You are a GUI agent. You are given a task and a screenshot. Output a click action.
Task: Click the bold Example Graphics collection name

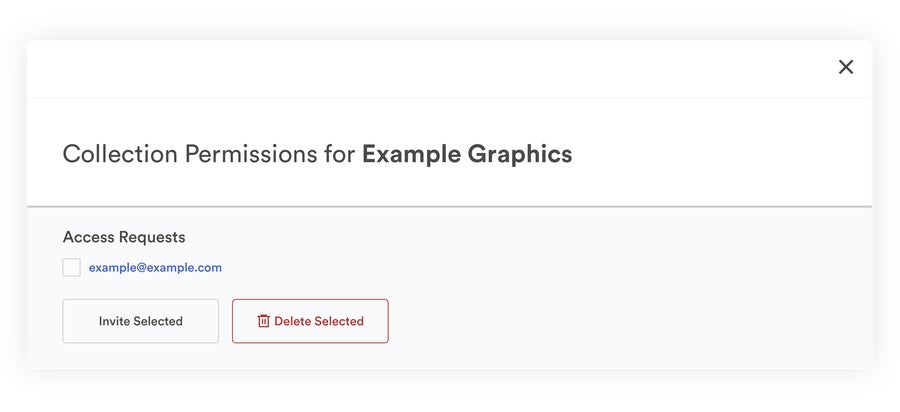(x=467, y=154)
